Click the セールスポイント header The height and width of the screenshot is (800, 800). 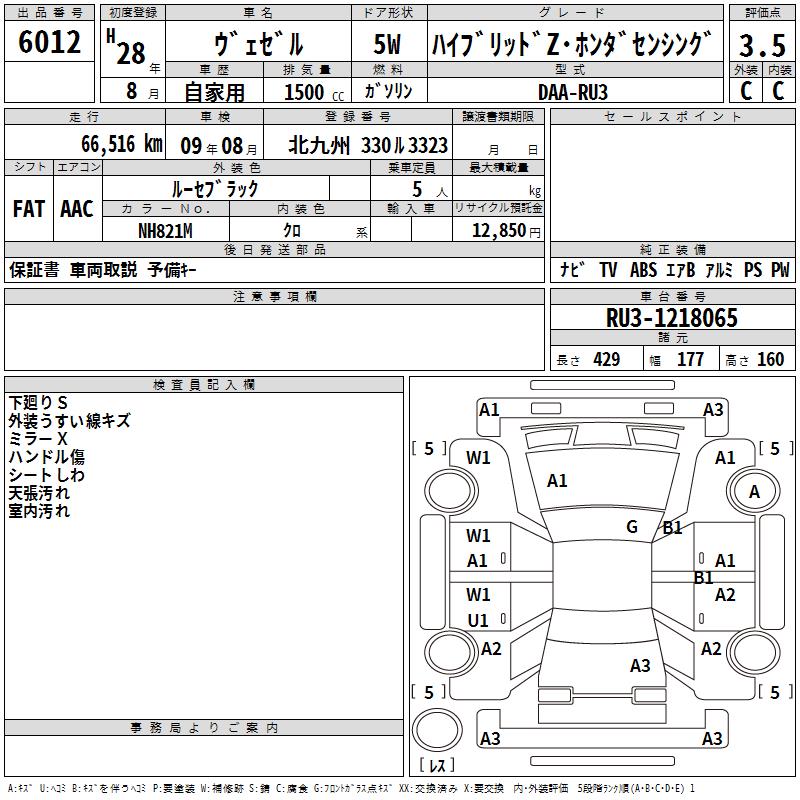click(x=672, y=117)
